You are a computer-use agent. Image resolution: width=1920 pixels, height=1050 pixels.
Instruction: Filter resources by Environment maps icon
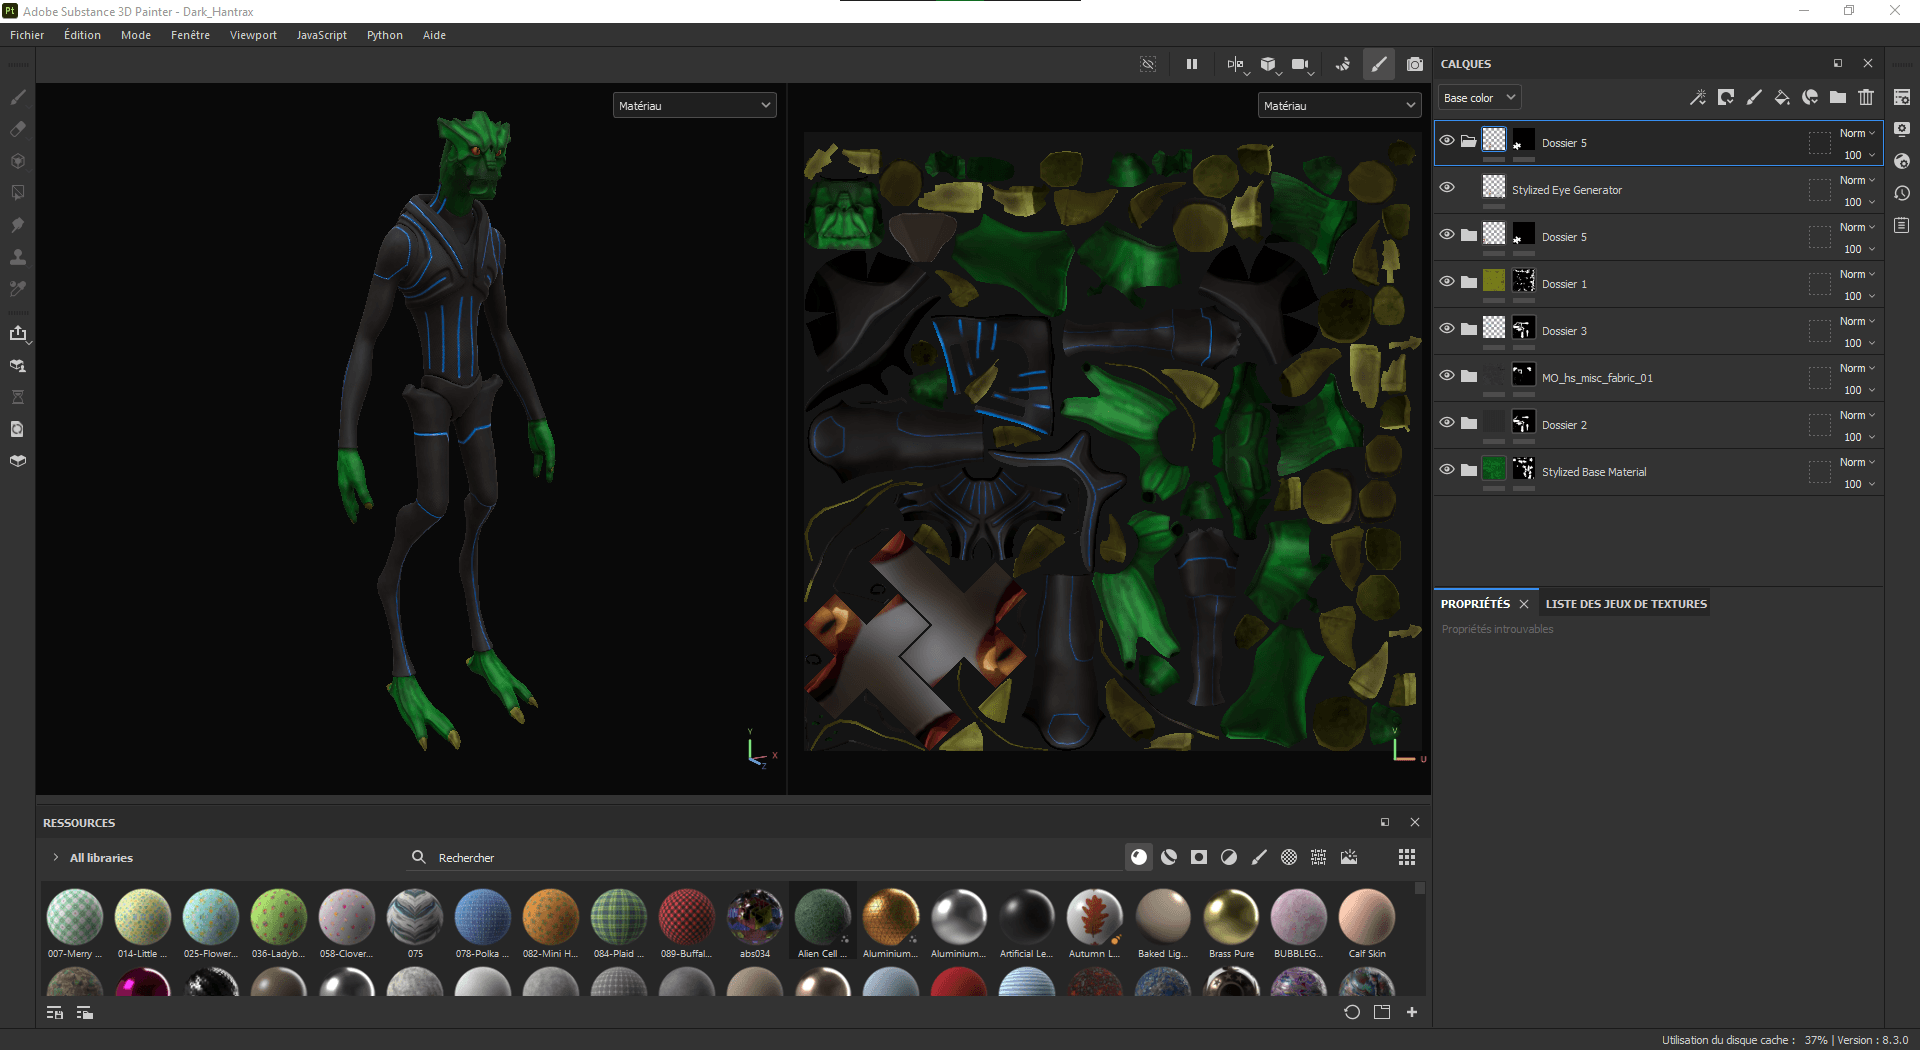pyautogui.click(x=1349, y=857)
